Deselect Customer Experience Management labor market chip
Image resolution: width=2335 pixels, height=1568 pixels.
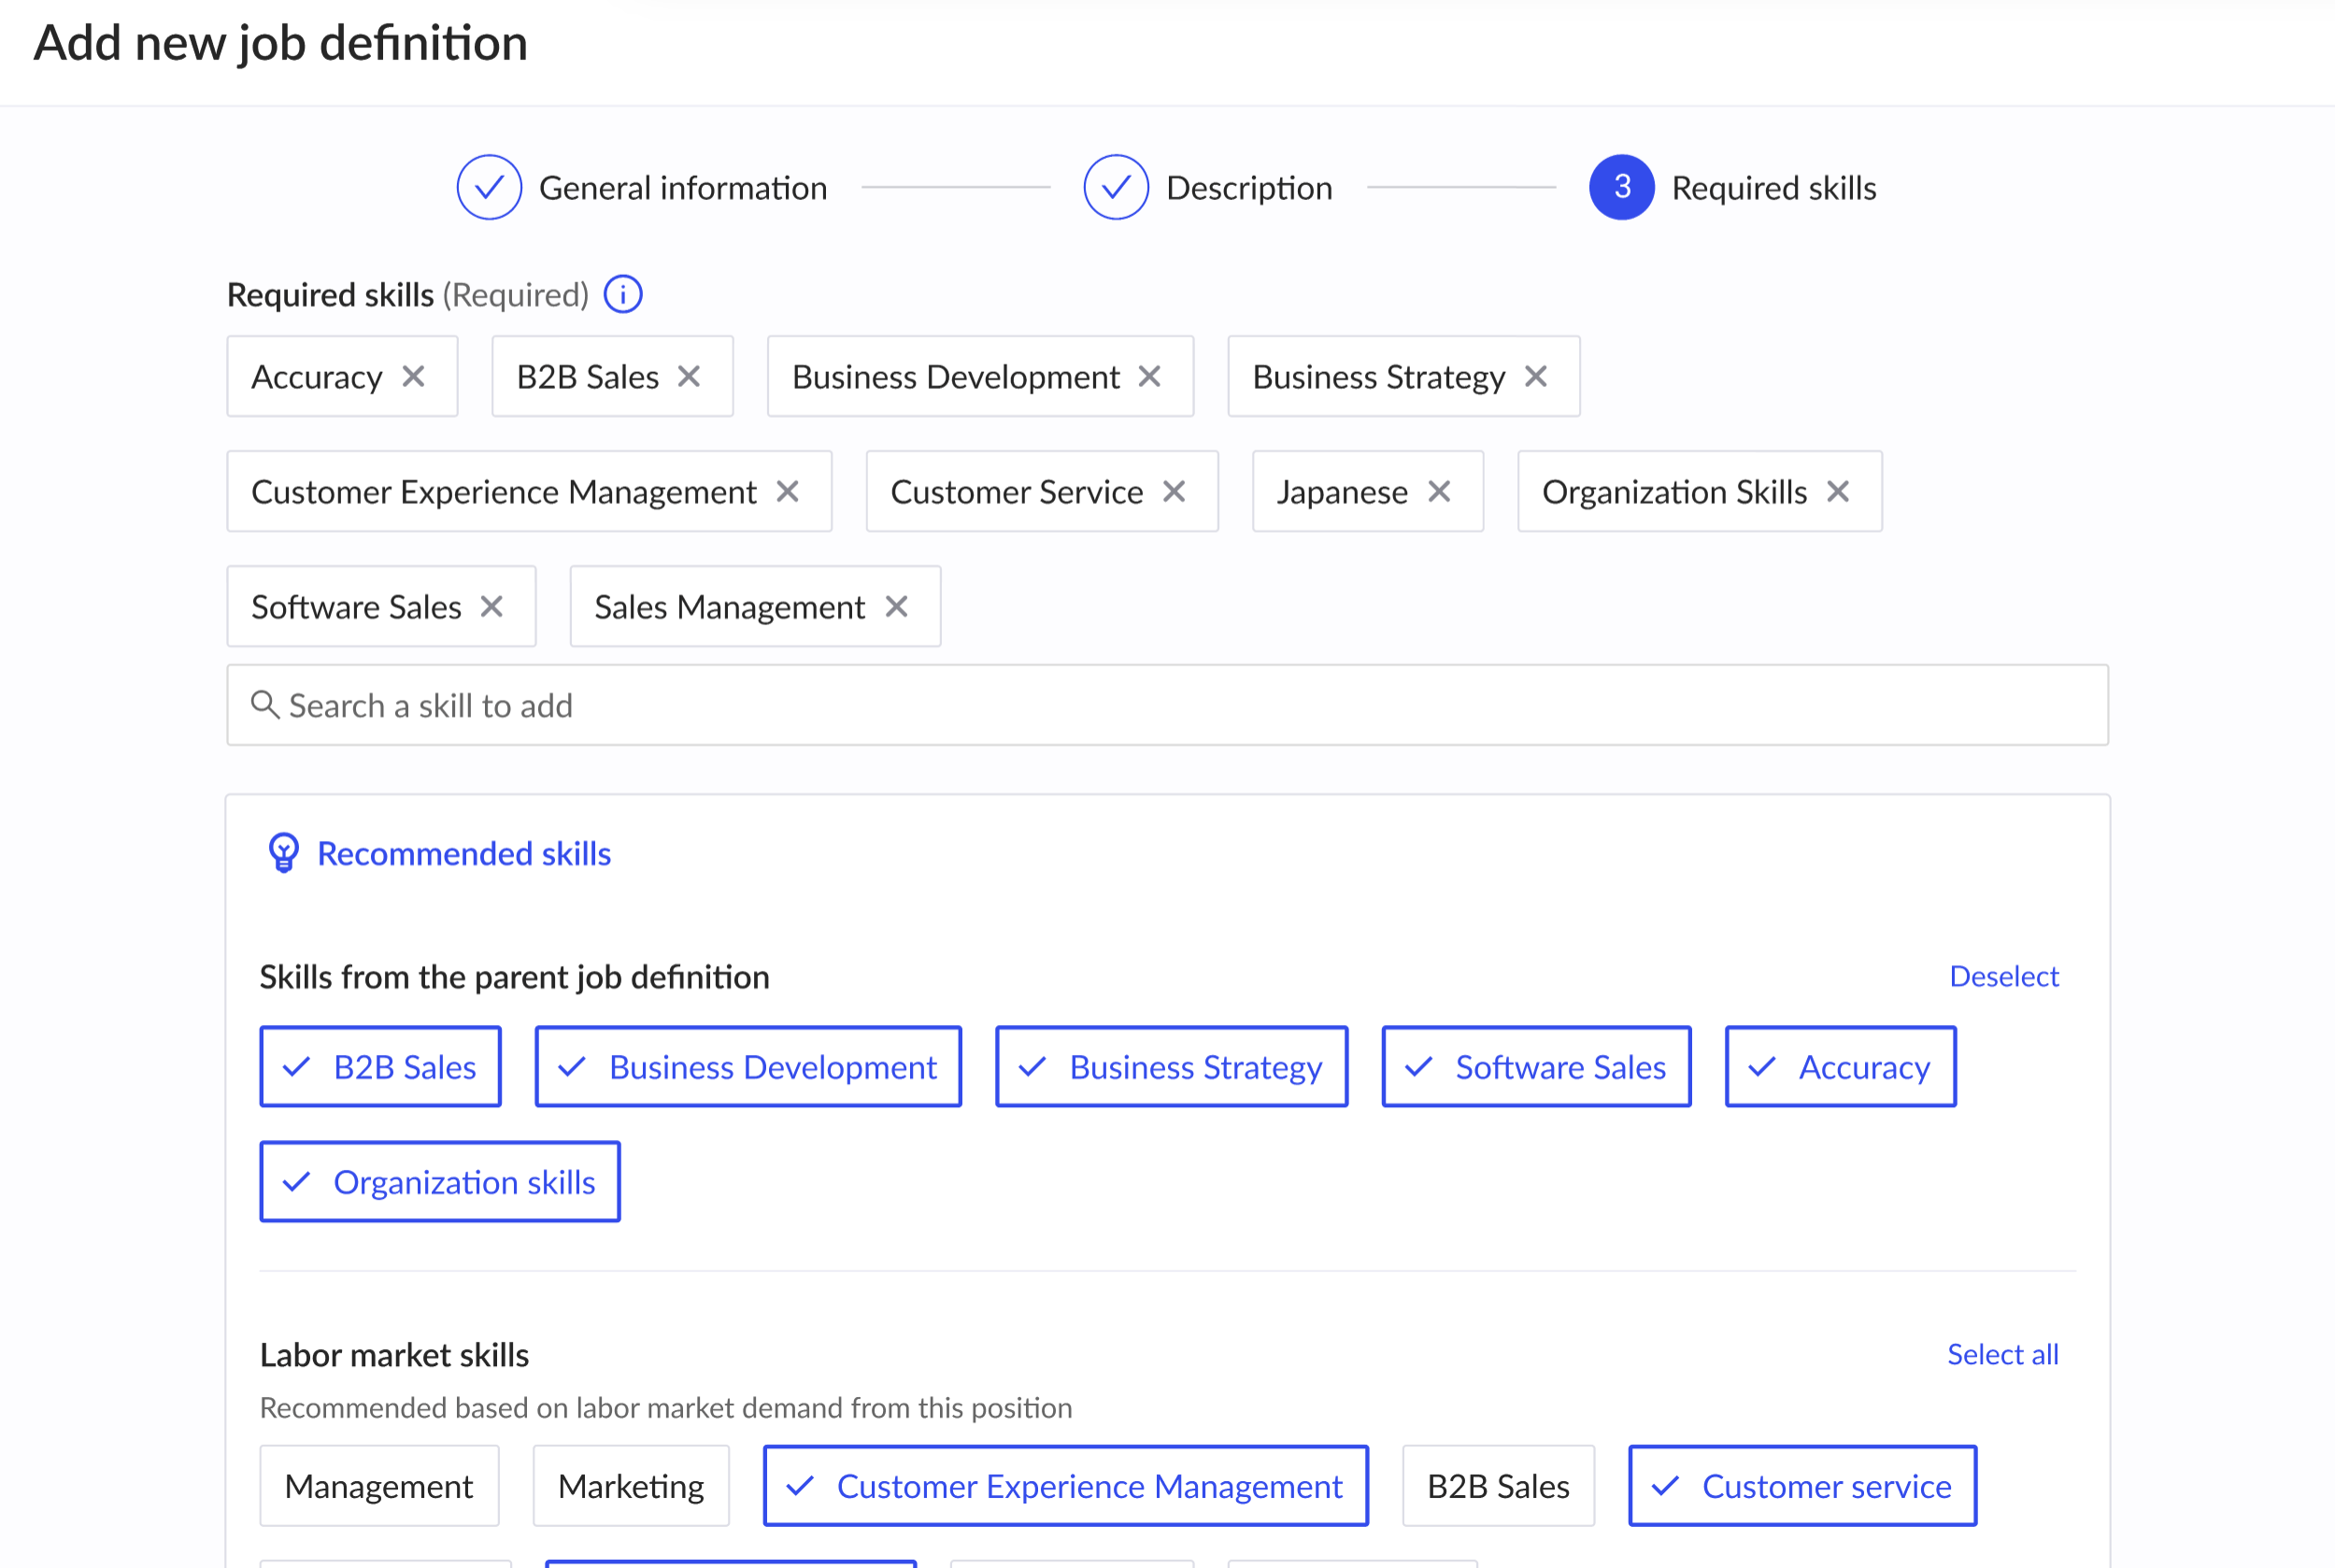pyautogui.click(x=1065, y=1485)
